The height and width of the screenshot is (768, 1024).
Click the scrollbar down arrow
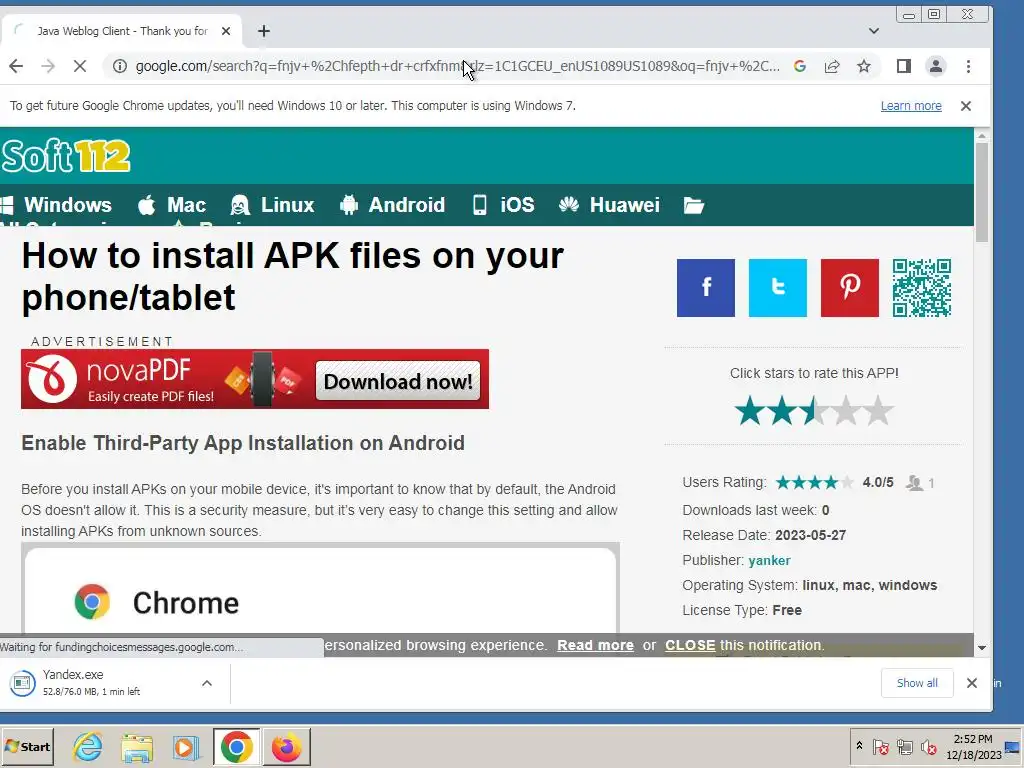(x=982, y=648)
